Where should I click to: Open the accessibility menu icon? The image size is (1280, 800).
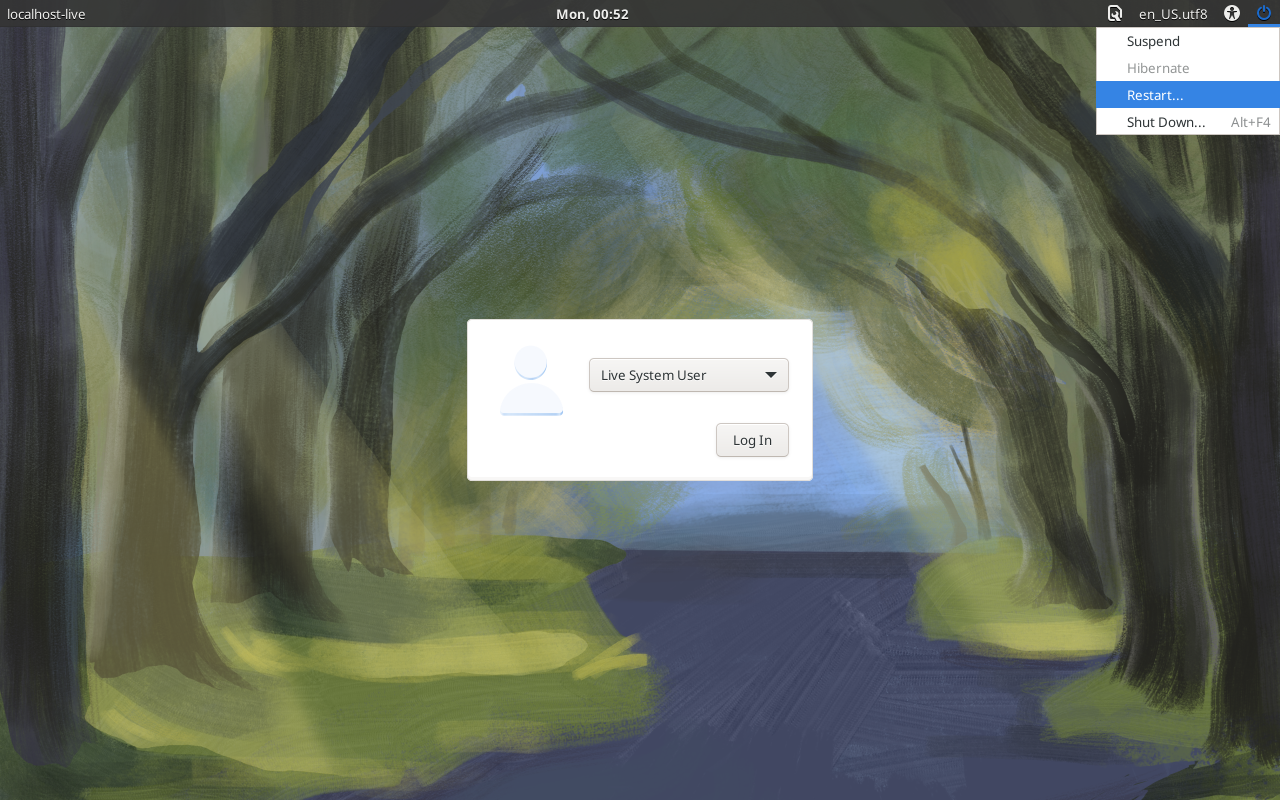(x=1232, y=14)
